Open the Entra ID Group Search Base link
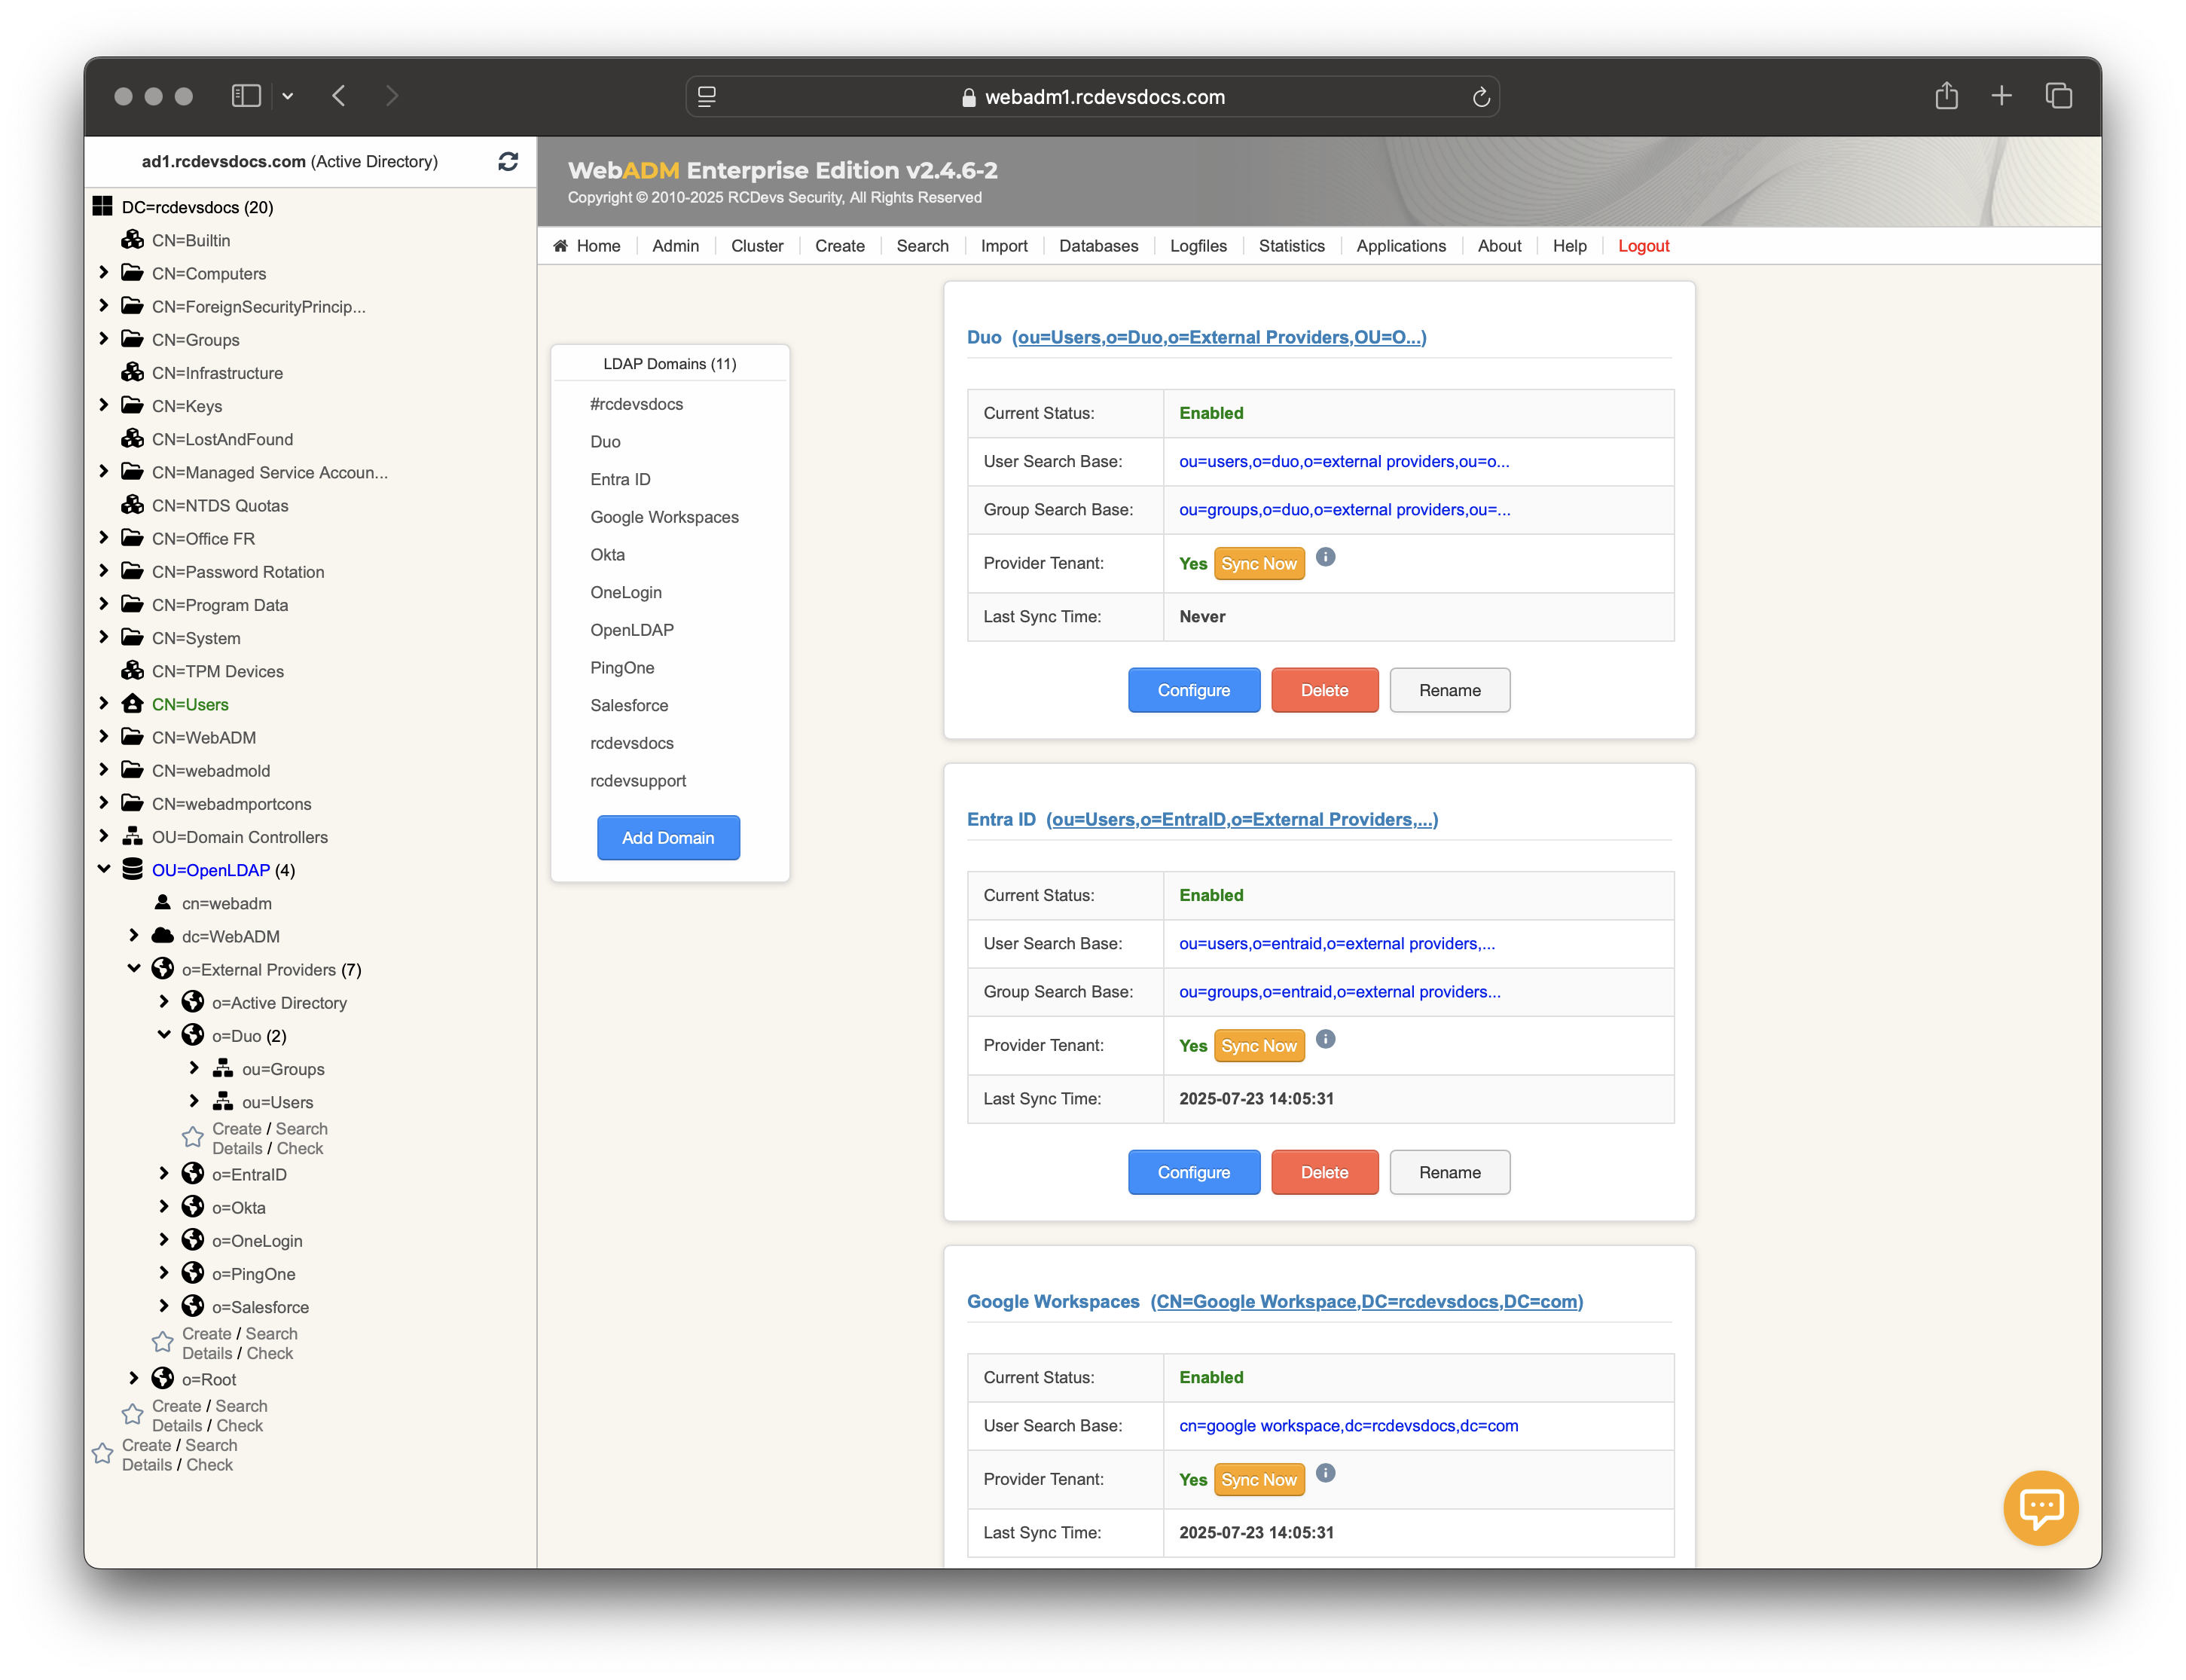 [x=1339, y=991]
